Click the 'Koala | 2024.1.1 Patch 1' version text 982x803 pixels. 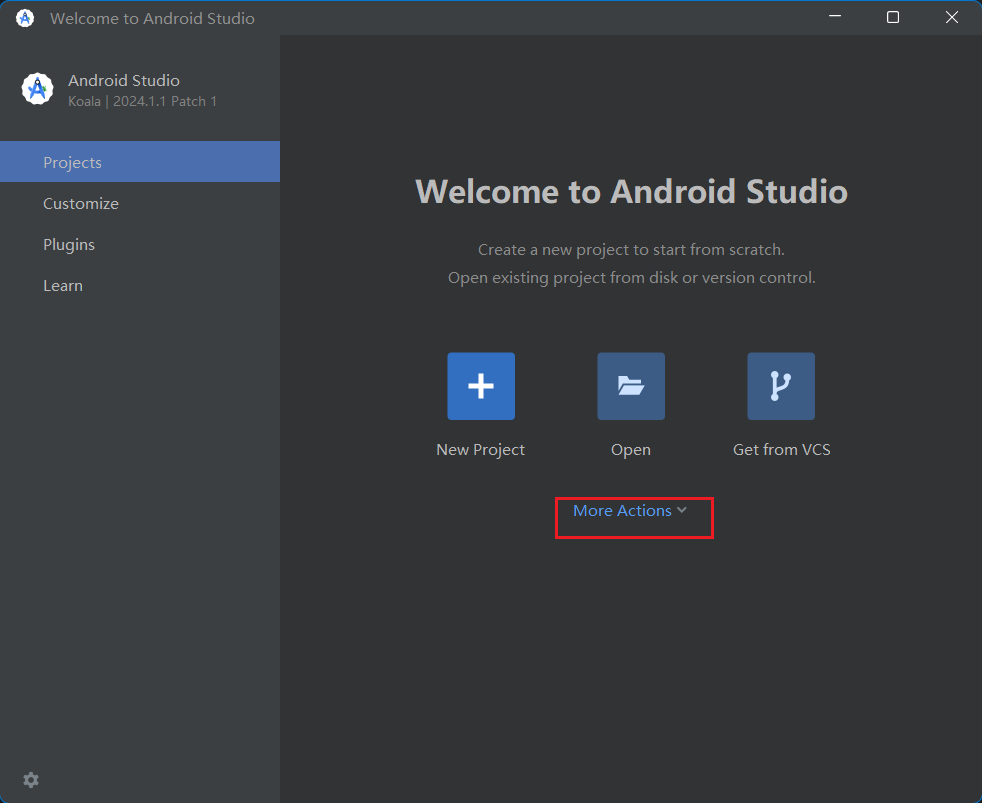(142, 101)
